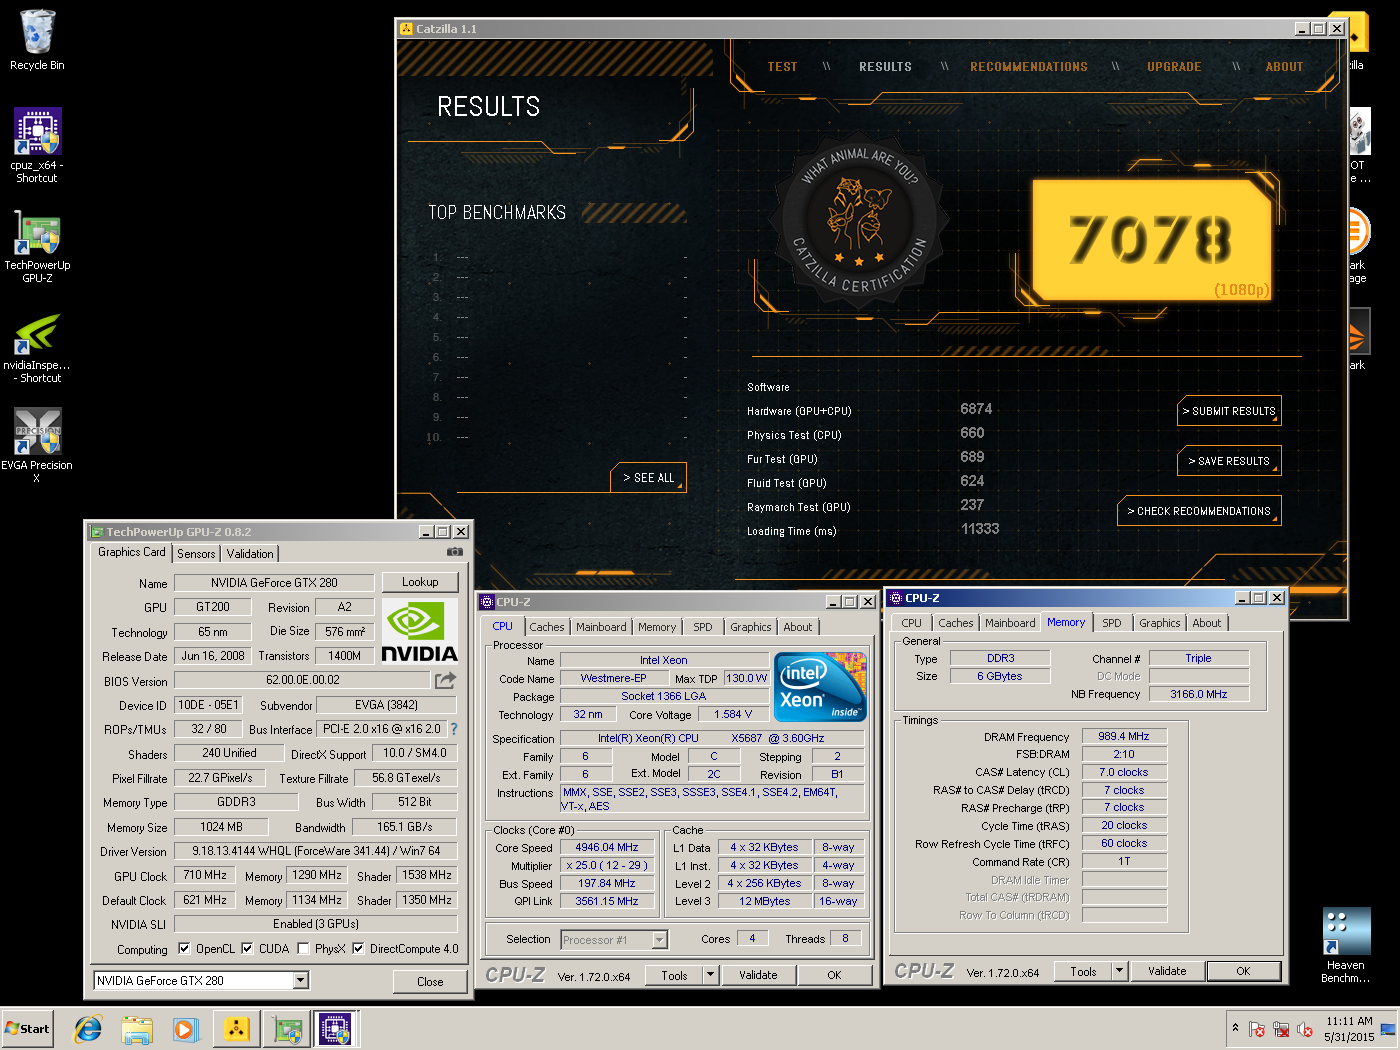The image size is (1400, 1050).
Task: Click OK in CPU-Z Memory window
Action: 1243,971
